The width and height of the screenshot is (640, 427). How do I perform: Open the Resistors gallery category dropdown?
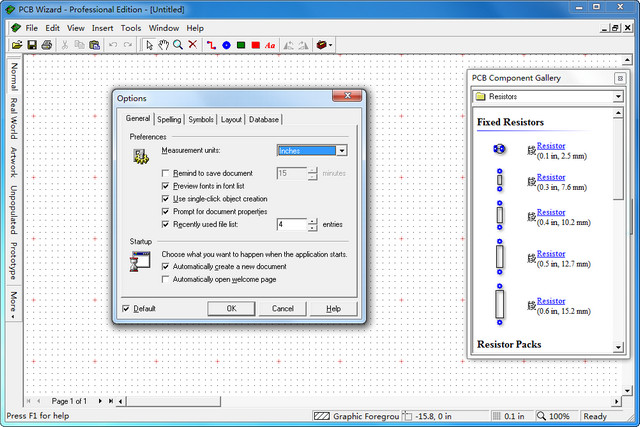point(618,97)
